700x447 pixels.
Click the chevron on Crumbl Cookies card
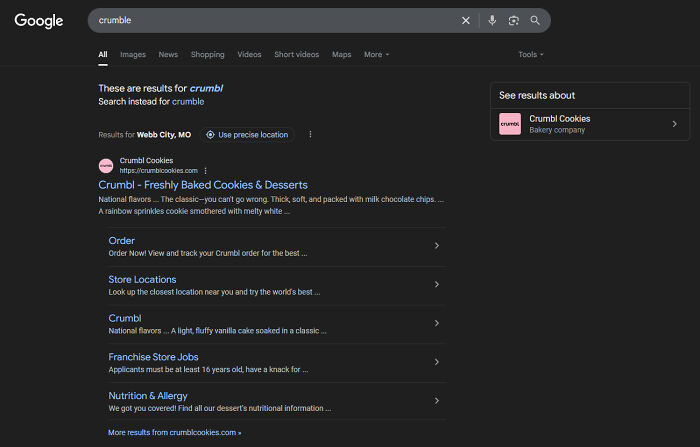click(x=675, y=124)
